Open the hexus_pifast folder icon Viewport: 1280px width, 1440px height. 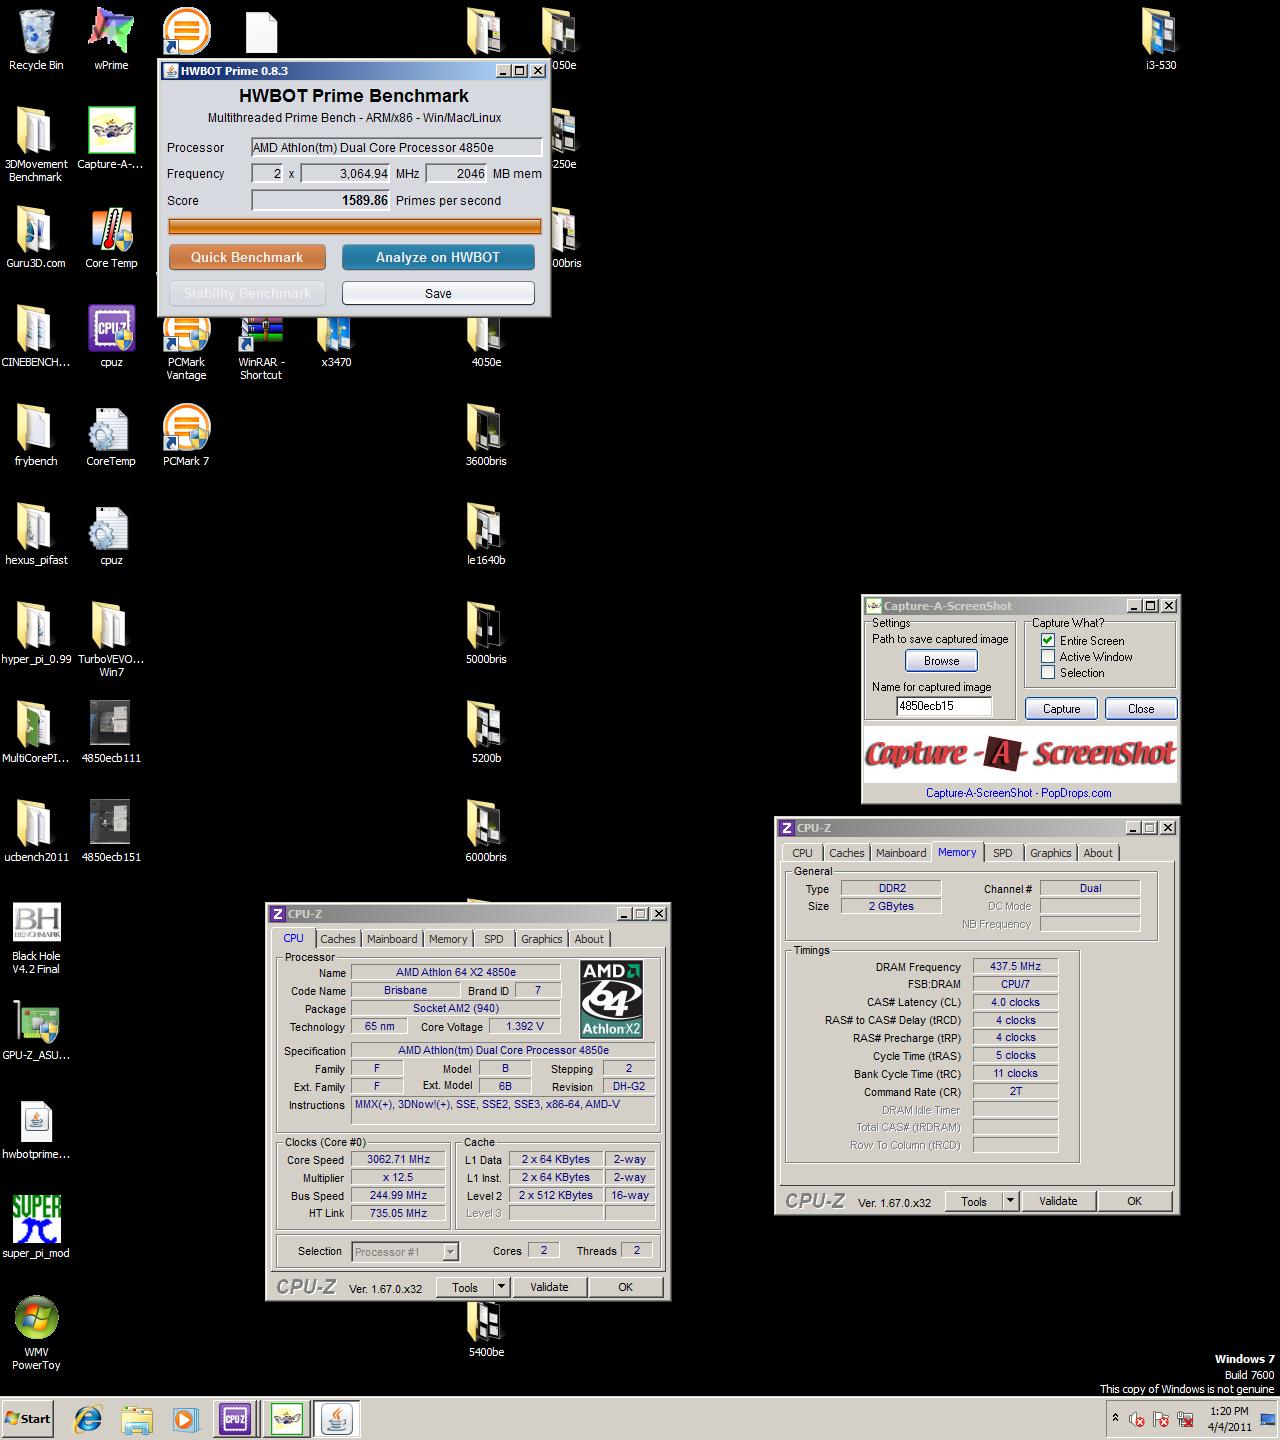coord(36,527)
